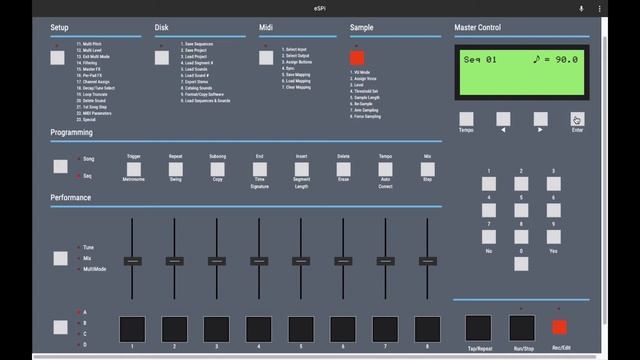Viewport: 640px width, 360px height.
Task: Click the fader handle above pad 2
Action: [175, 261]
